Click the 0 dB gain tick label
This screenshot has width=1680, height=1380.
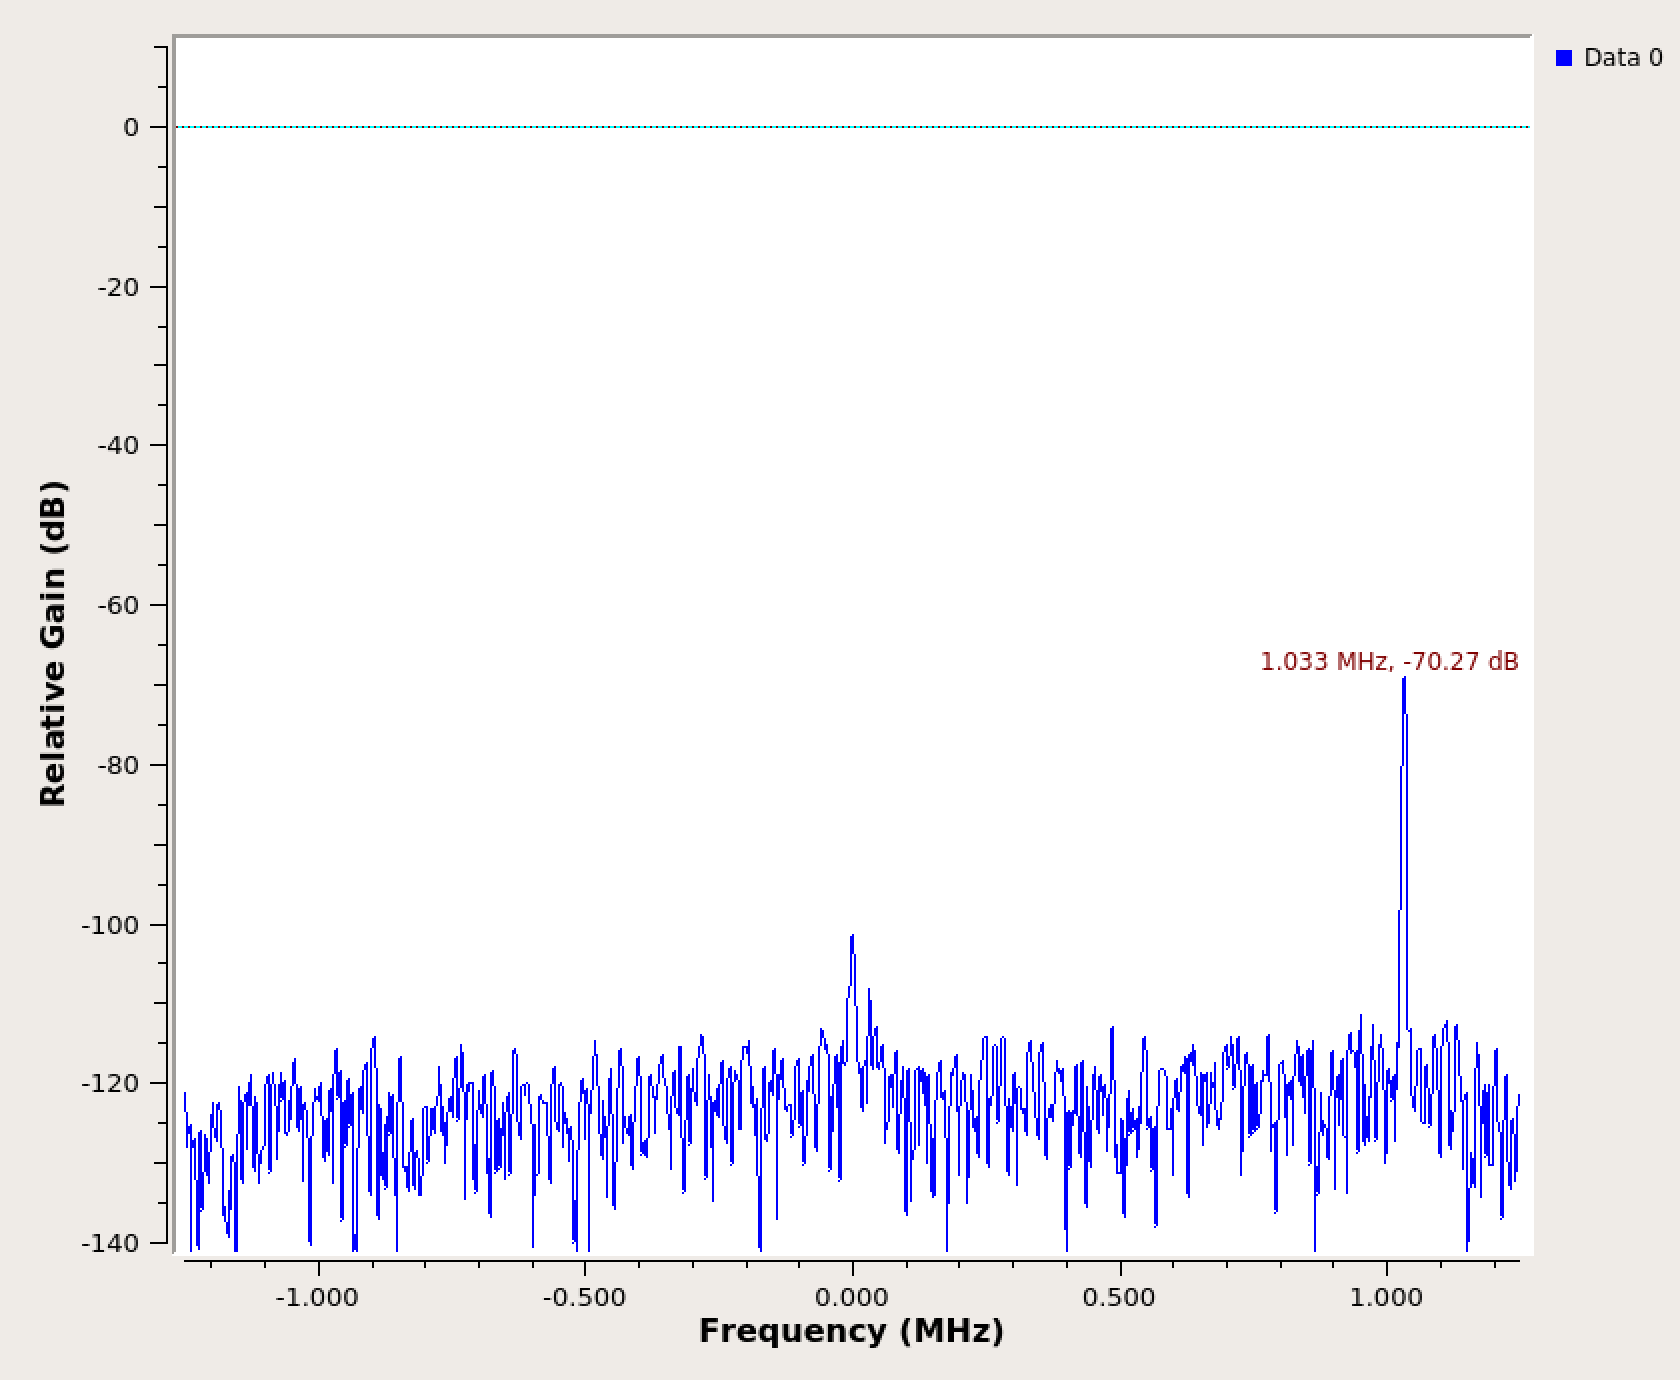pos(131,128)
